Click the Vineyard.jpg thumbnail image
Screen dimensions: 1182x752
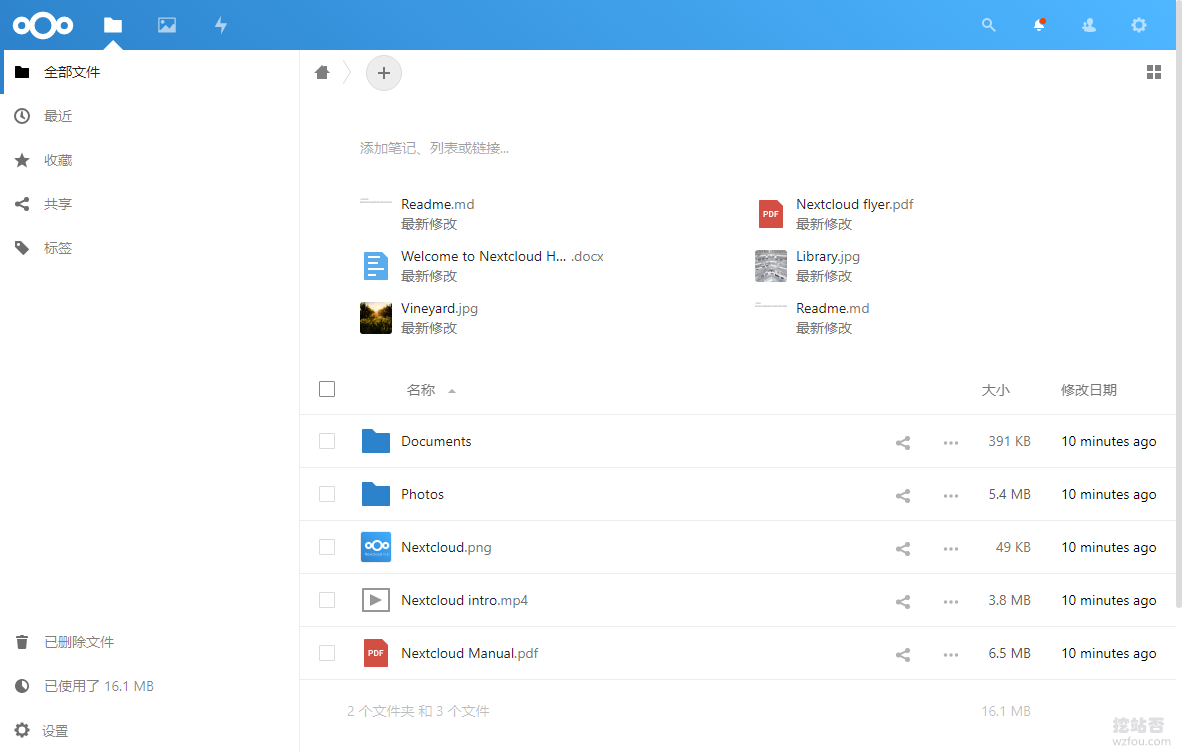pyautogui.click(x=375, y=318)
